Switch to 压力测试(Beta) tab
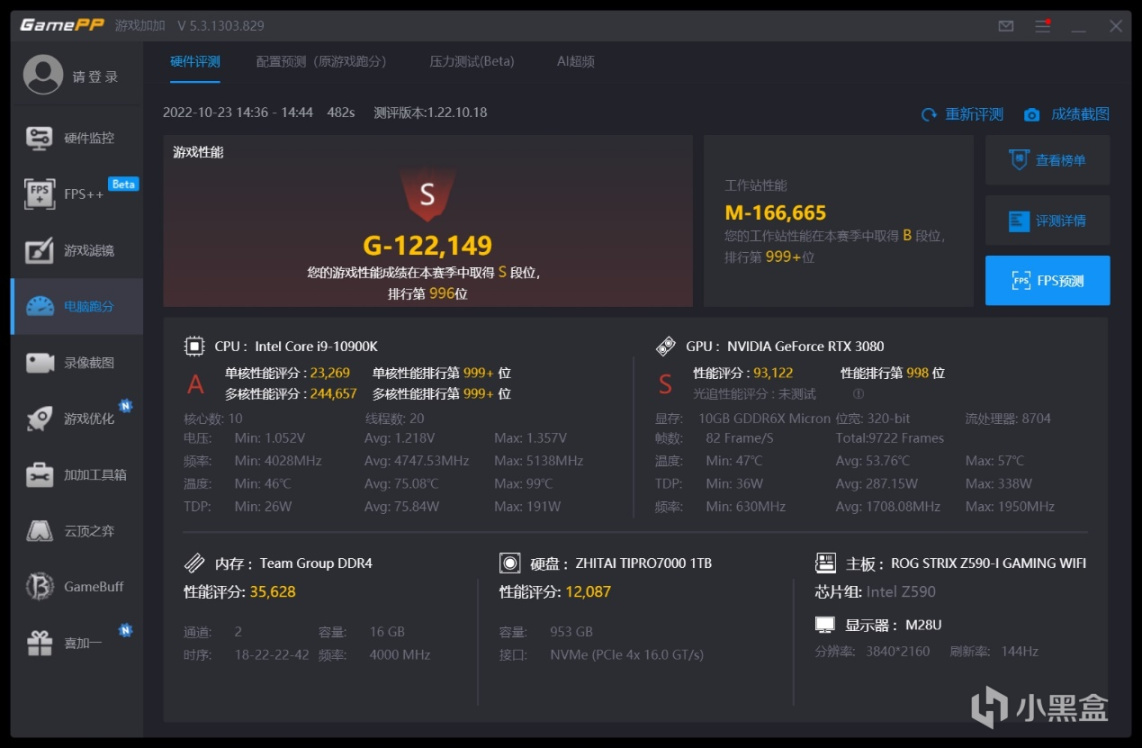Viewport: 1142px width, 748px height. tap(471, 62)
